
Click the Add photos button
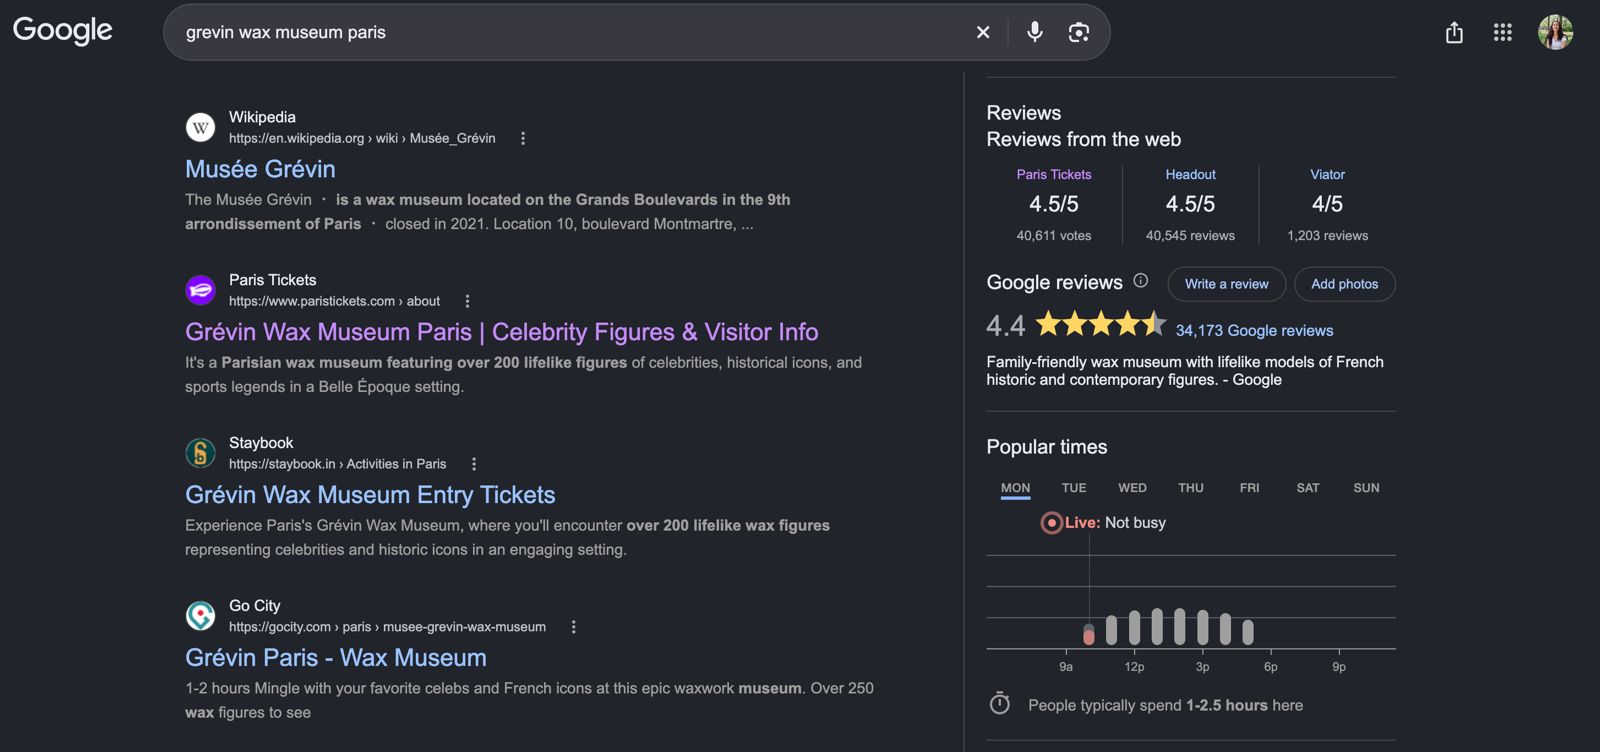coord(1345,284)
